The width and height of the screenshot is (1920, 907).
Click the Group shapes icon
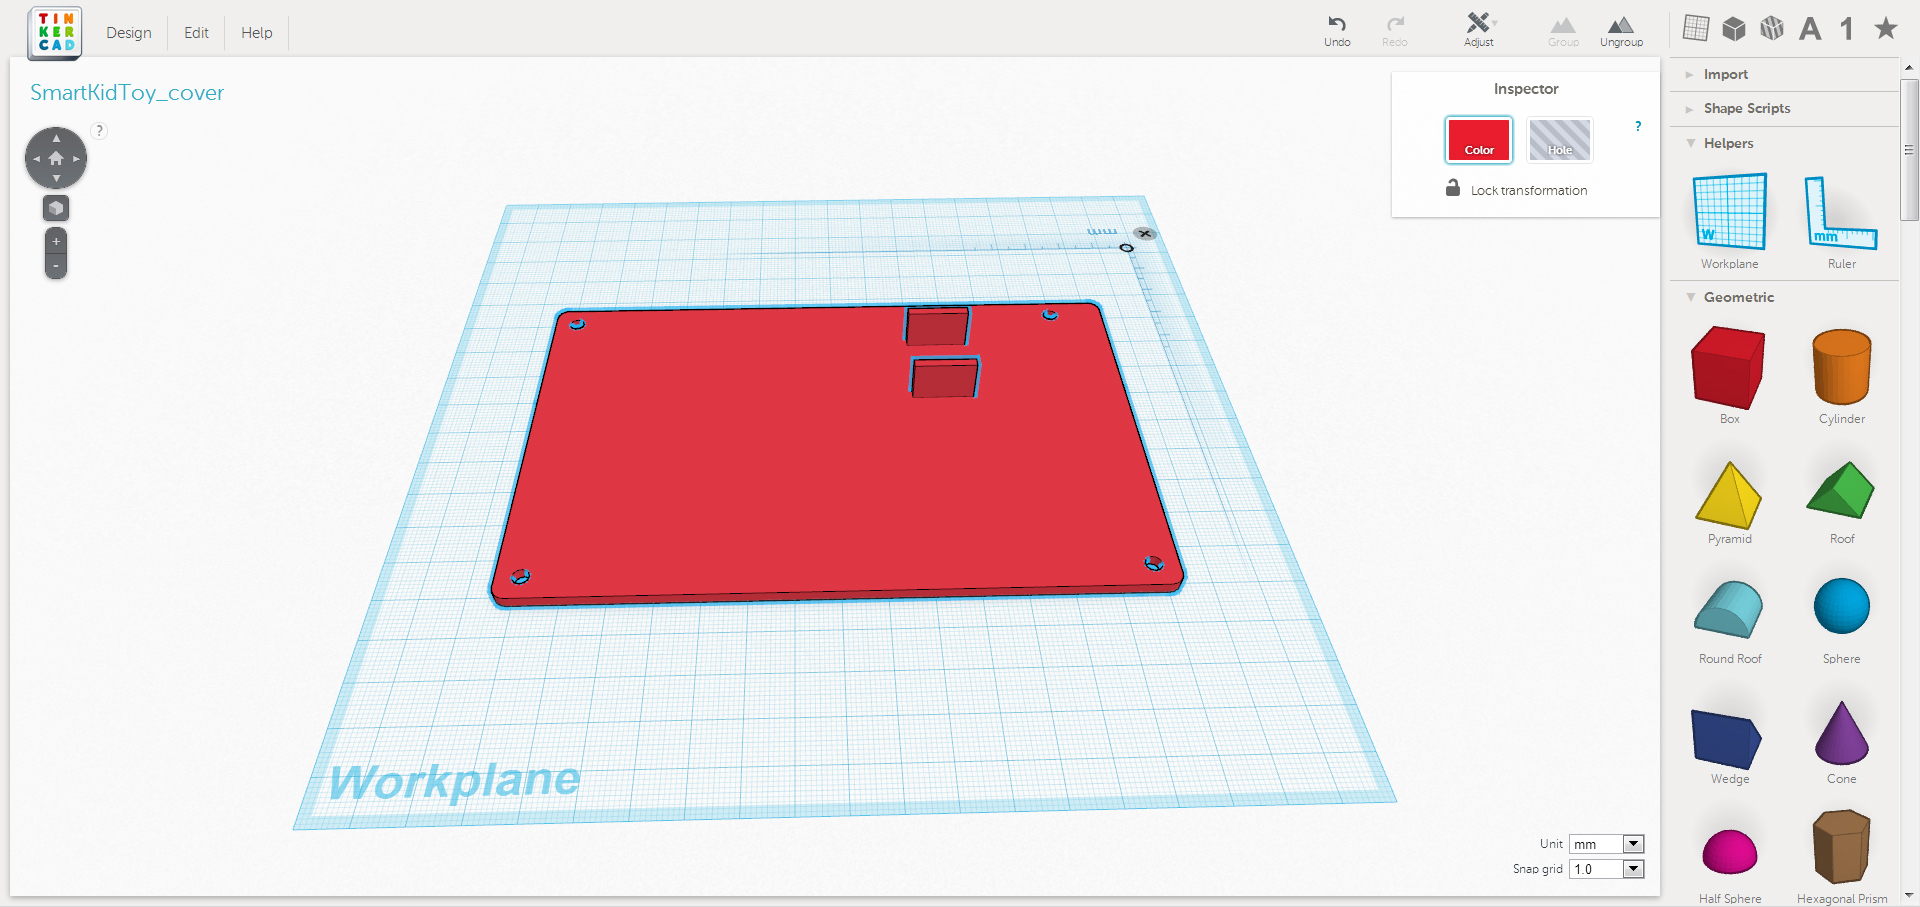point(1563,31)
